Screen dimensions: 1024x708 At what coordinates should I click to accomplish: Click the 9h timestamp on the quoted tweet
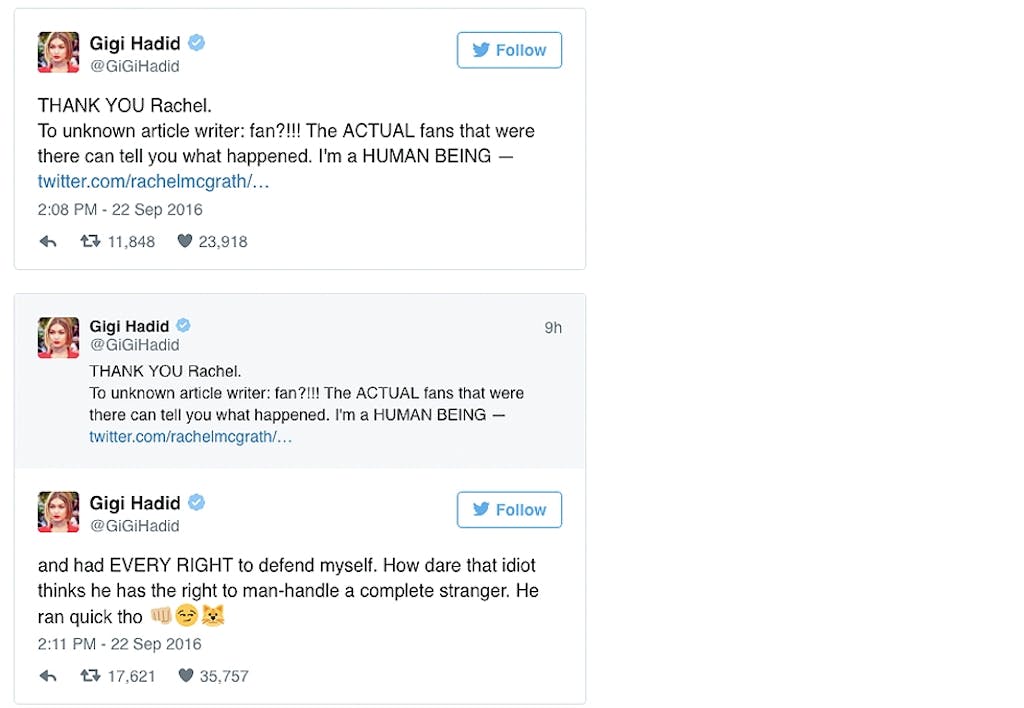pos(553,327)
